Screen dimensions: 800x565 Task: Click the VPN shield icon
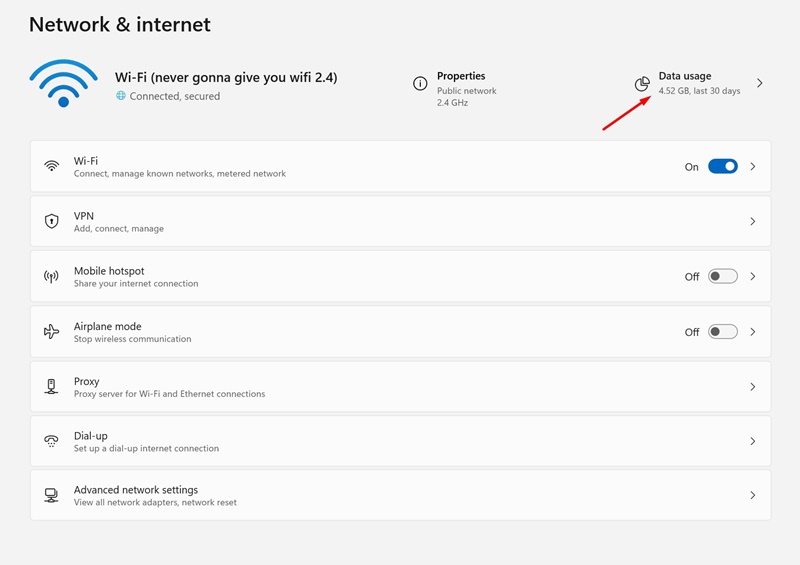coord(51,221)
